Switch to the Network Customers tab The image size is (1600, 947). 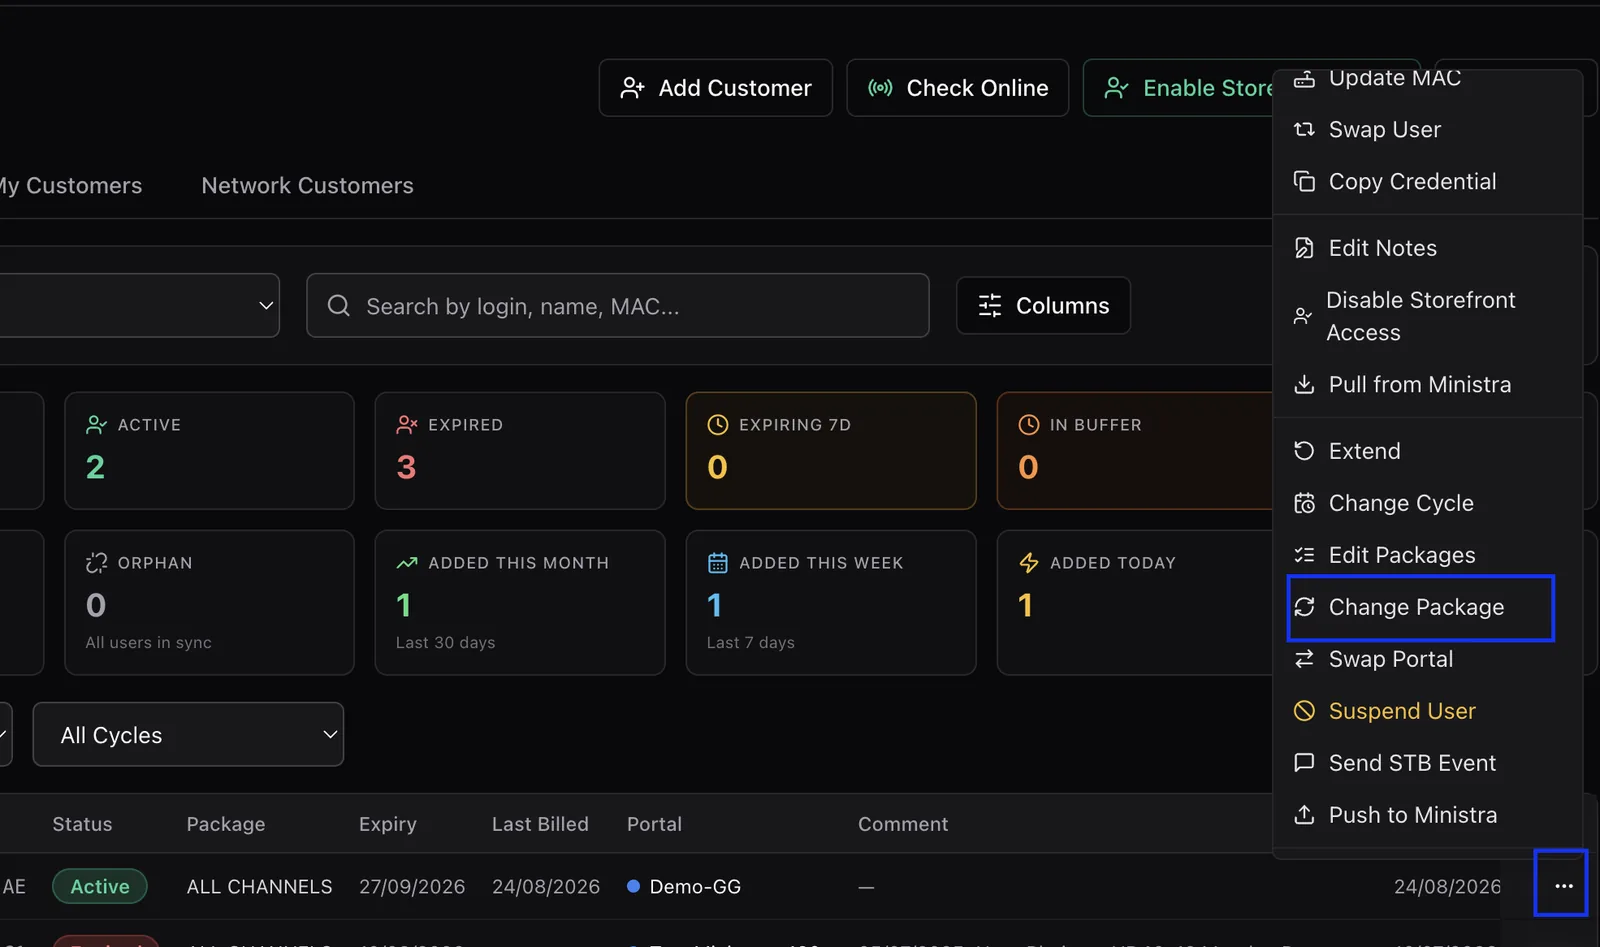307,186
